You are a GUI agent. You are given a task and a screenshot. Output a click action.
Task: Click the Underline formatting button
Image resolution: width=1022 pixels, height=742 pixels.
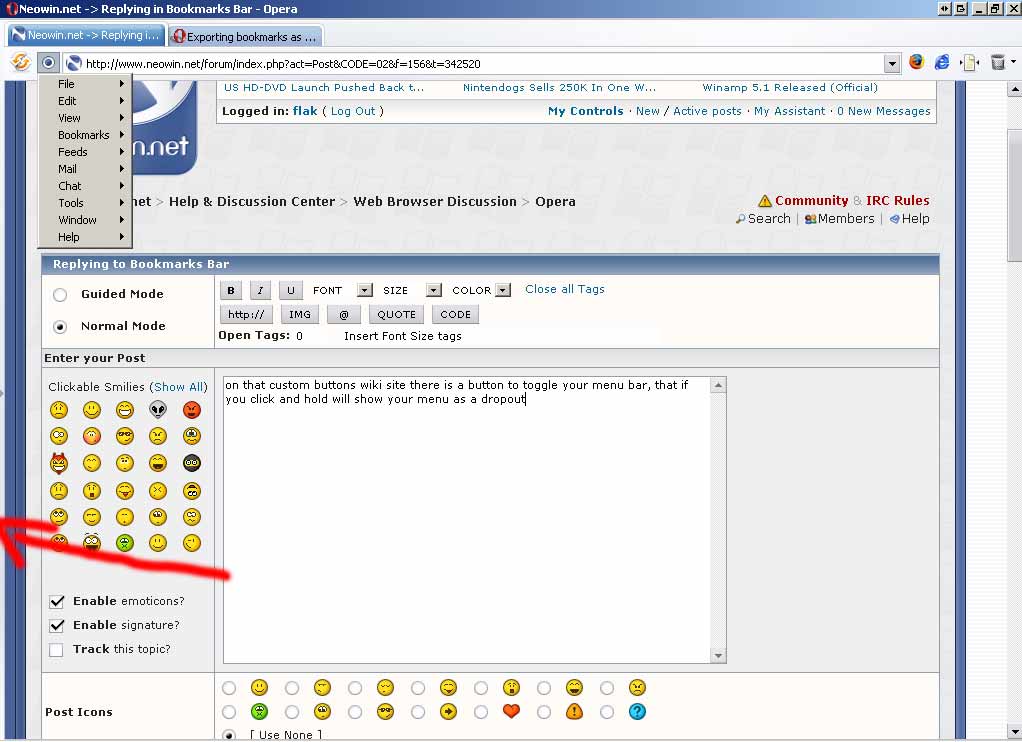291,290
